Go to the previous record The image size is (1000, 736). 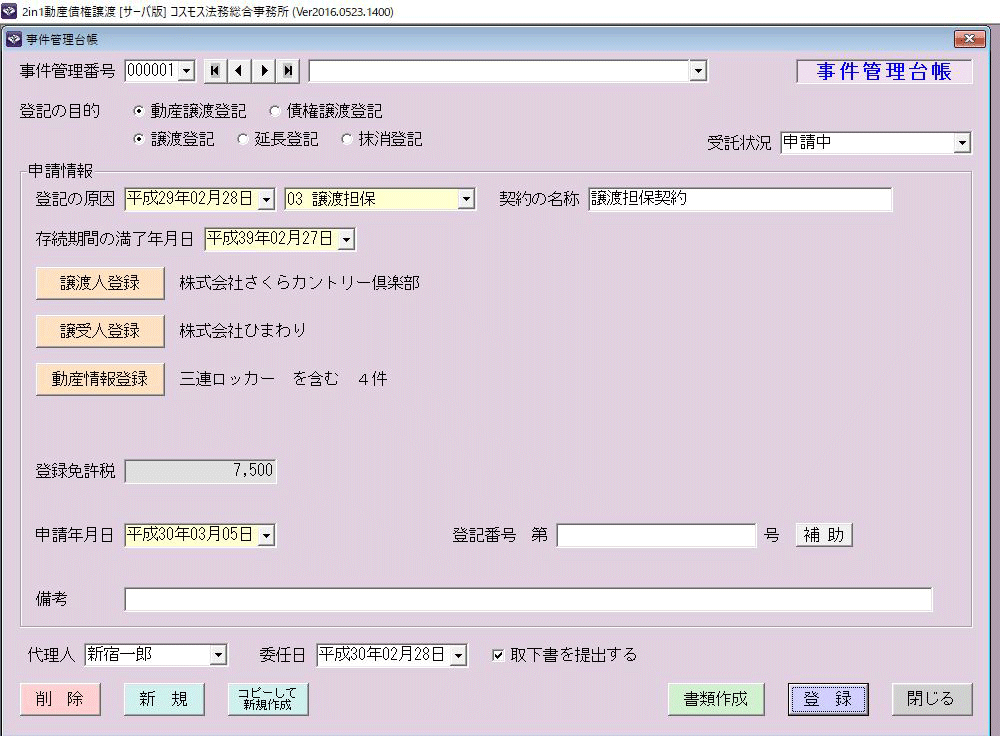(x=239, y=71)
